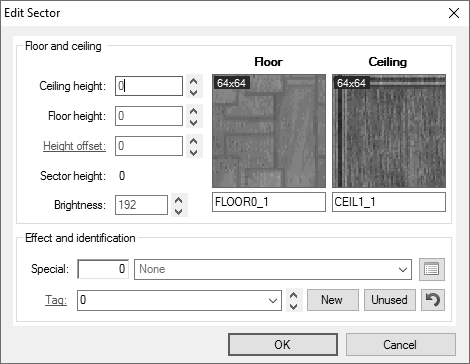Open the Tag combo box dropdown arrow
The width and height of the screenshot is (470, 364).
pos(273,300)
